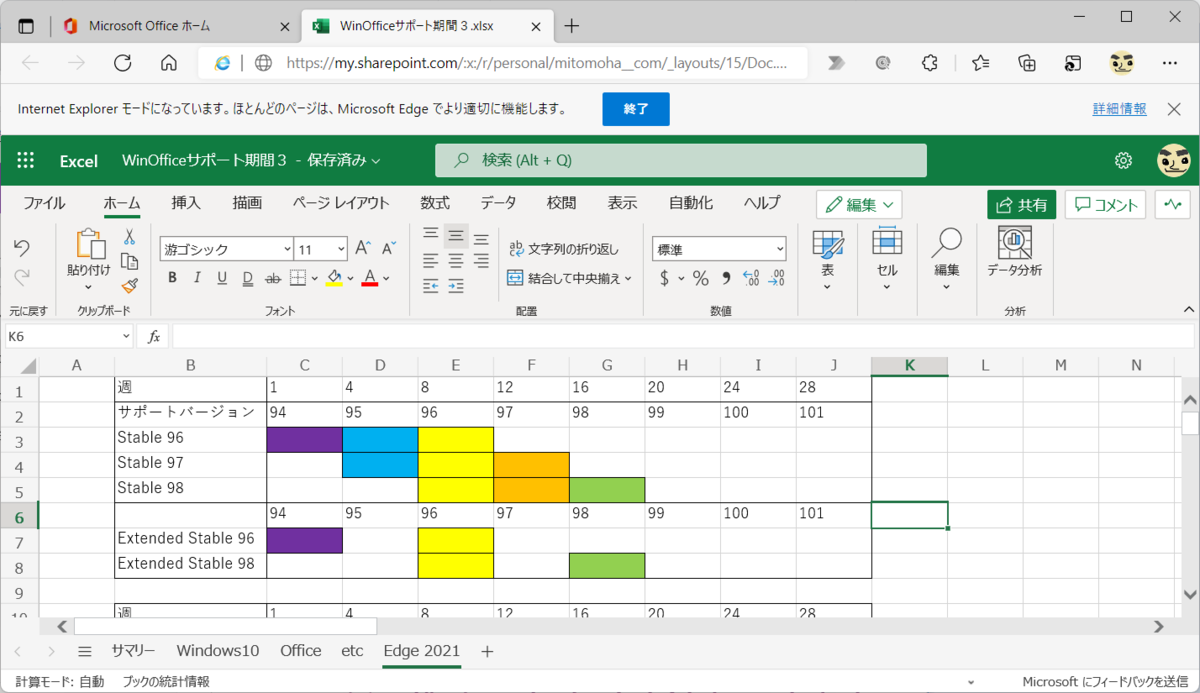Image resolution: width=1200 pixels, height=693 pixels.
Task: Click the activity catch-up icon beside コメント
Action: click(1172, 205)
